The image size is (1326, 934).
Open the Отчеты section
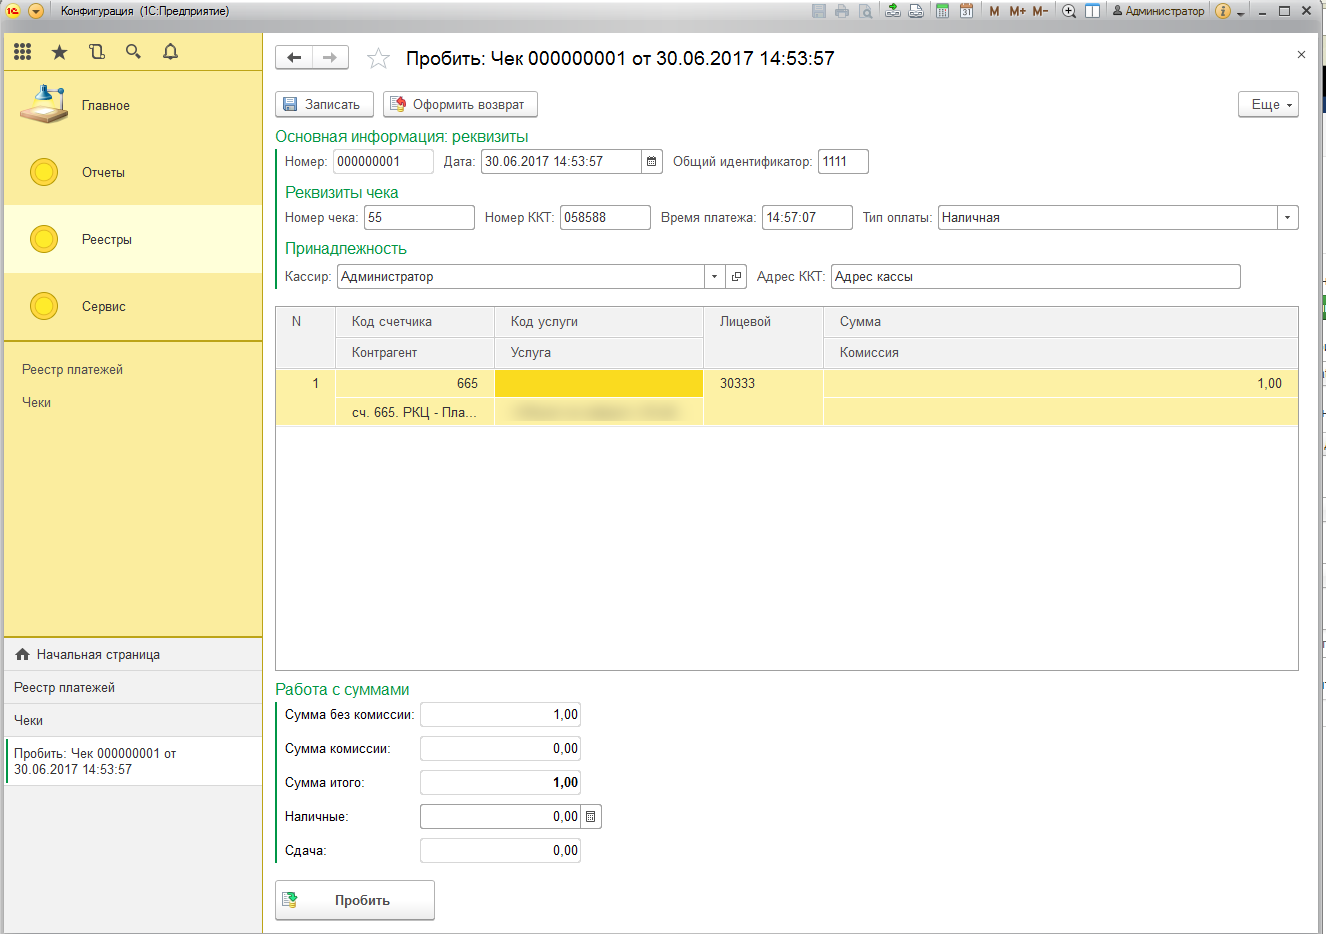click(x=103, y=173)
